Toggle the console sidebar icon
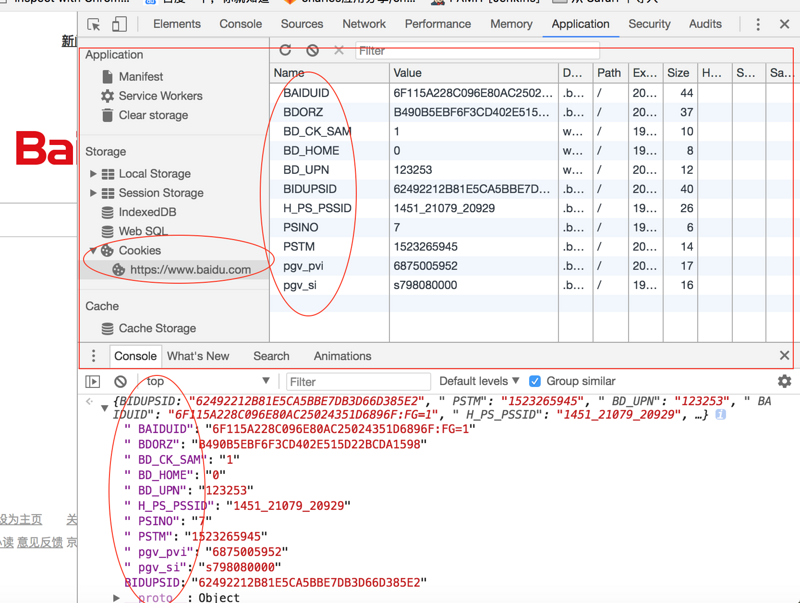Viewport: 800px width, 603px height. point(93,382)
